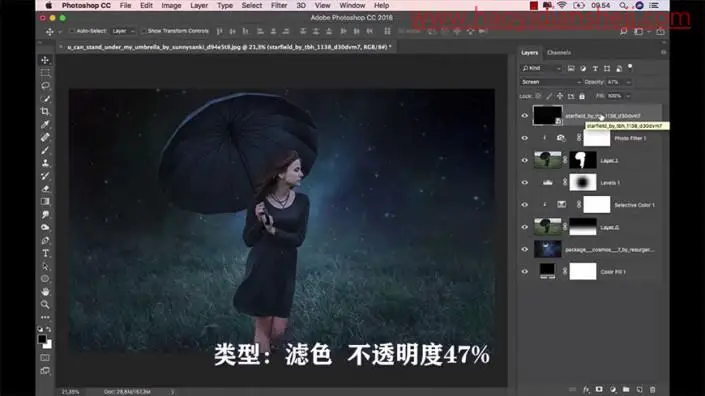Open the File menu
Viewport: 705px width, 396px height.
(x=125, y=5)
